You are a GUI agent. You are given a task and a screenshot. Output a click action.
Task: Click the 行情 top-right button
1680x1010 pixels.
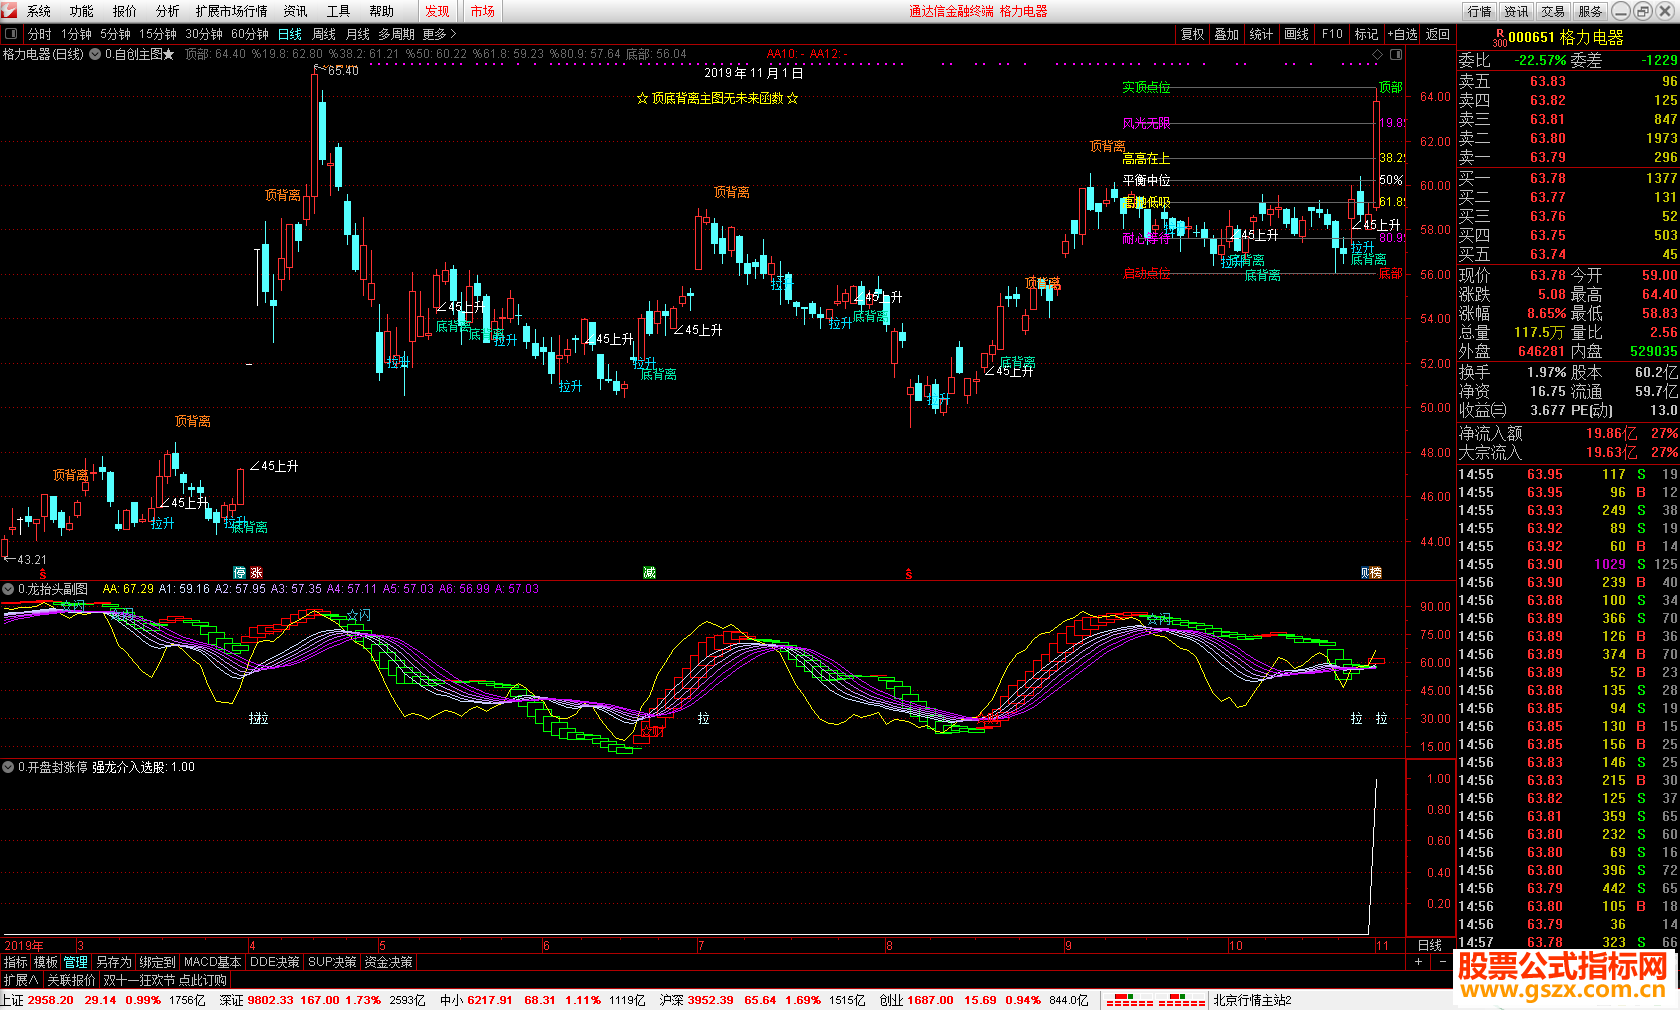(x=1479, y=11)
